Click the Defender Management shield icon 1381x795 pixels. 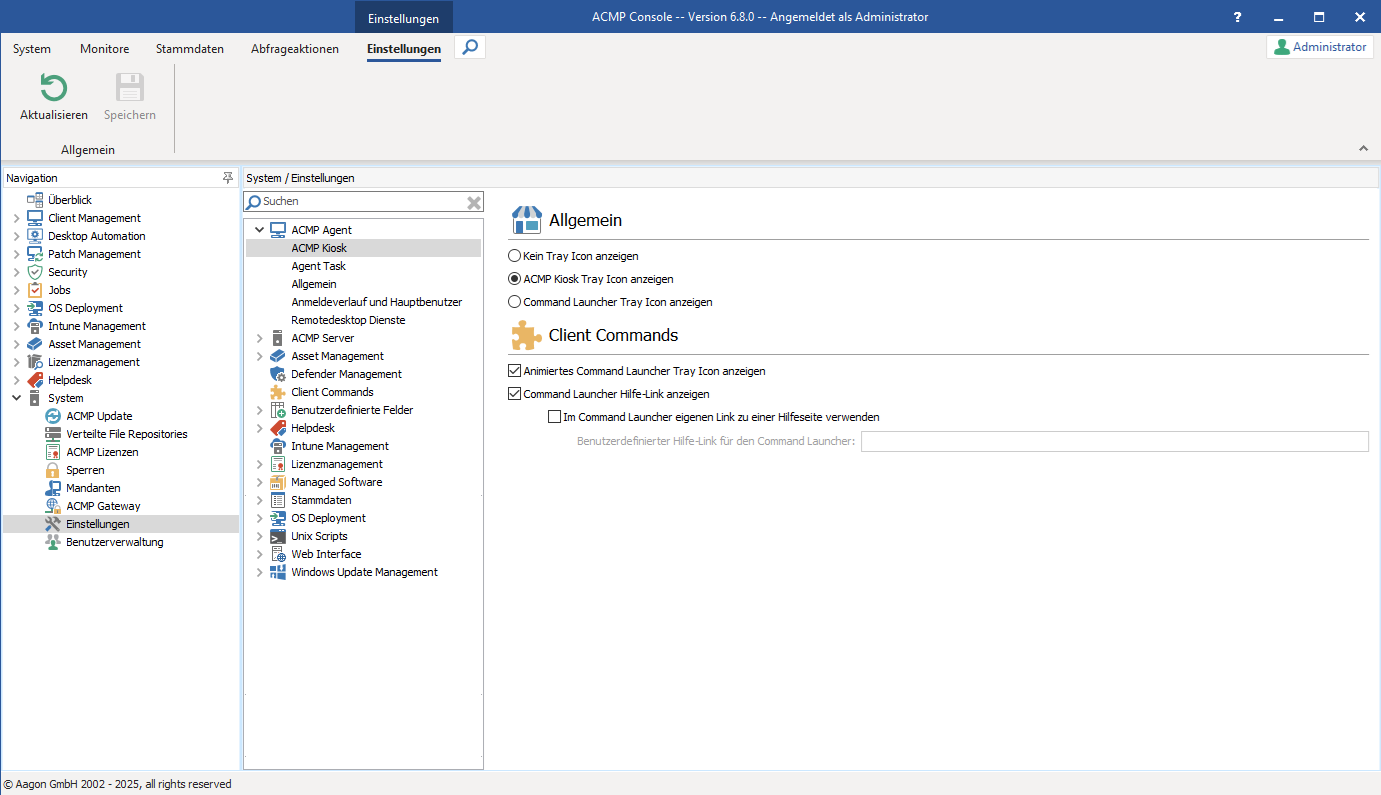(278, 374)
